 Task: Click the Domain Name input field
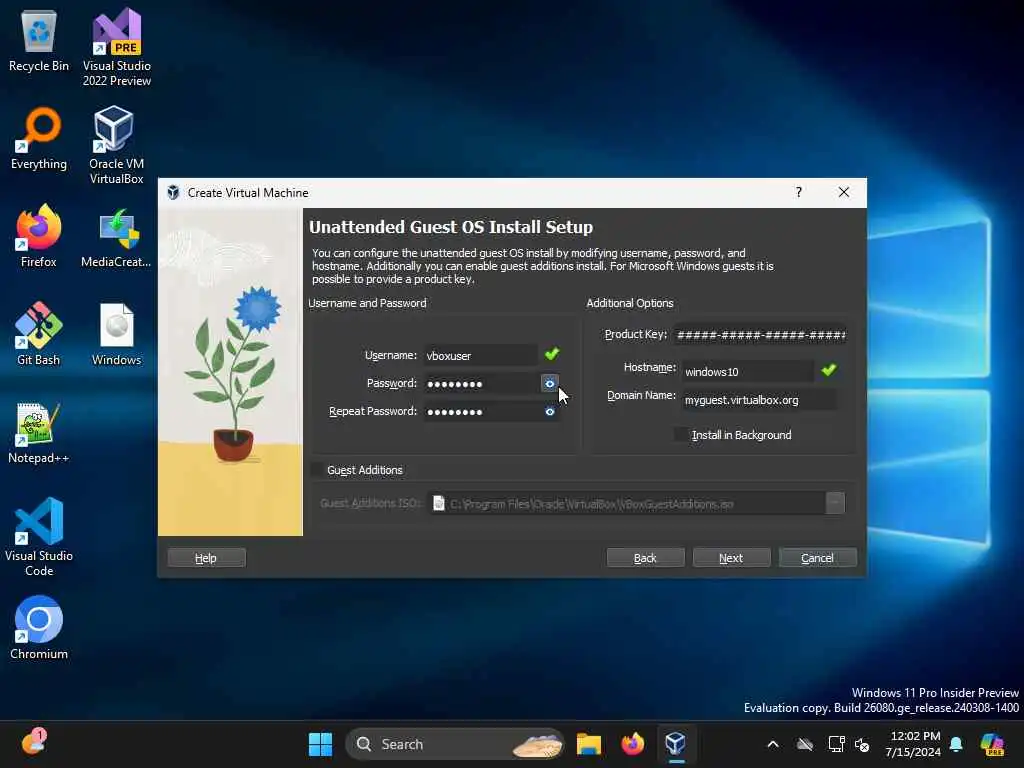[760, 400]
